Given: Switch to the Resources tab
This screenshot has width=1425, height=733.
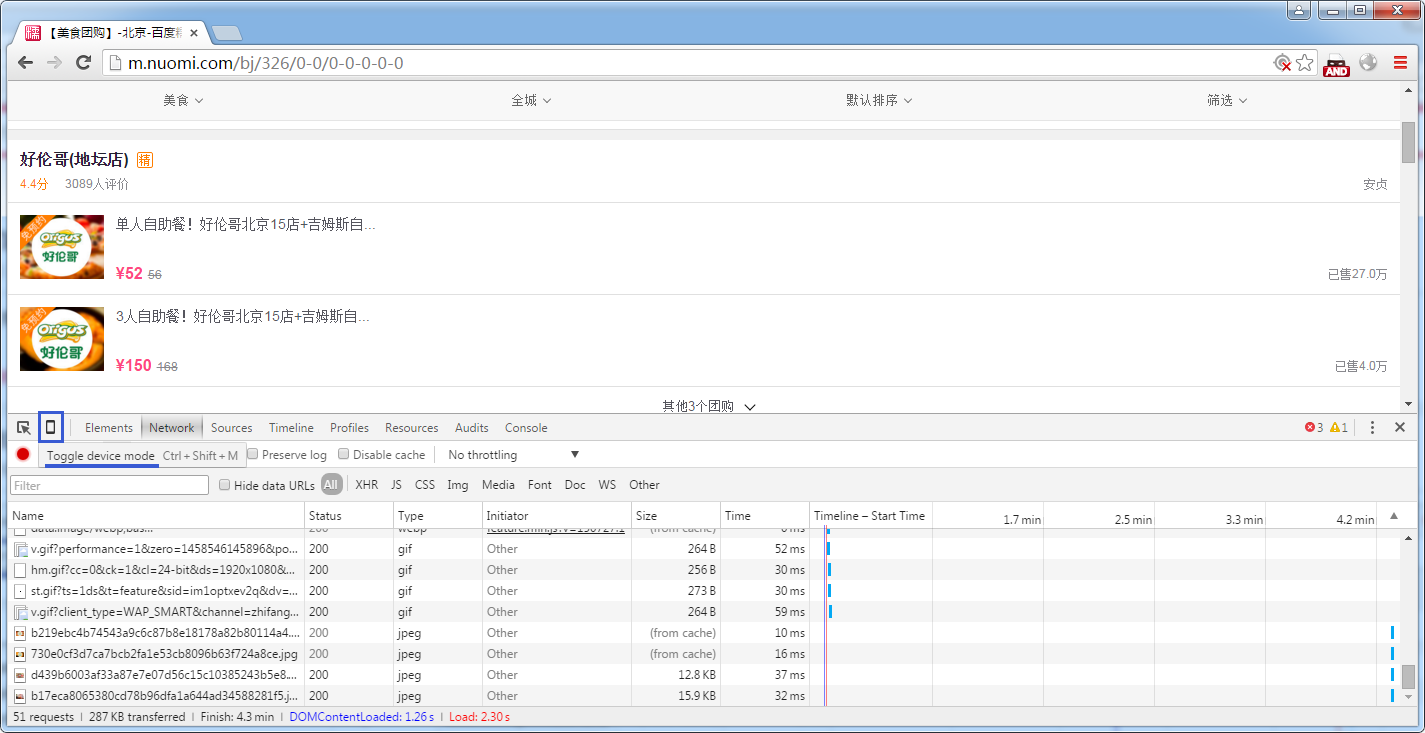Looking at the screenshot, I should [x=412, y=427].
